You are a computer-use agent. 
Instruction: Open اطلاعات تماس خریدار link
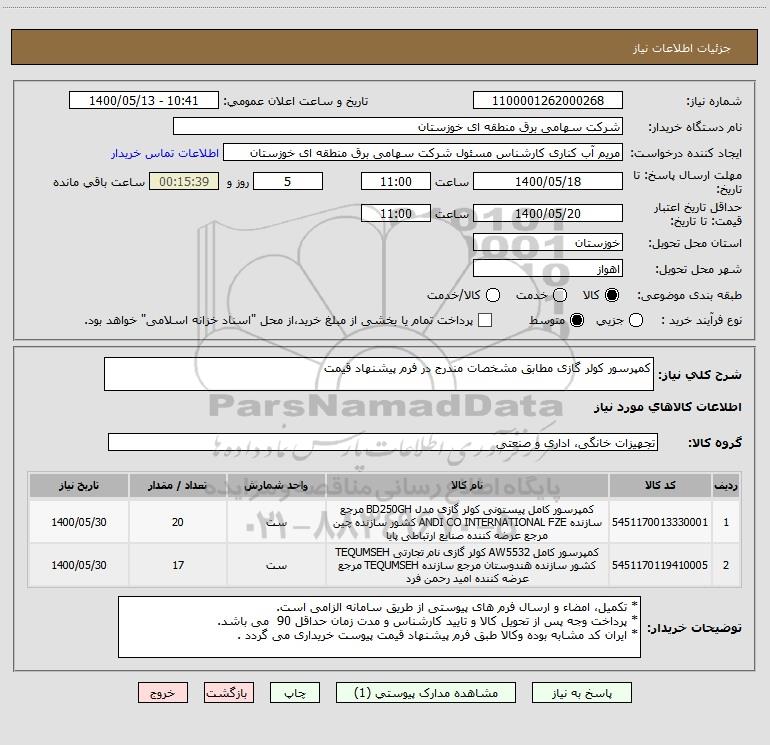tap(165, 153)
